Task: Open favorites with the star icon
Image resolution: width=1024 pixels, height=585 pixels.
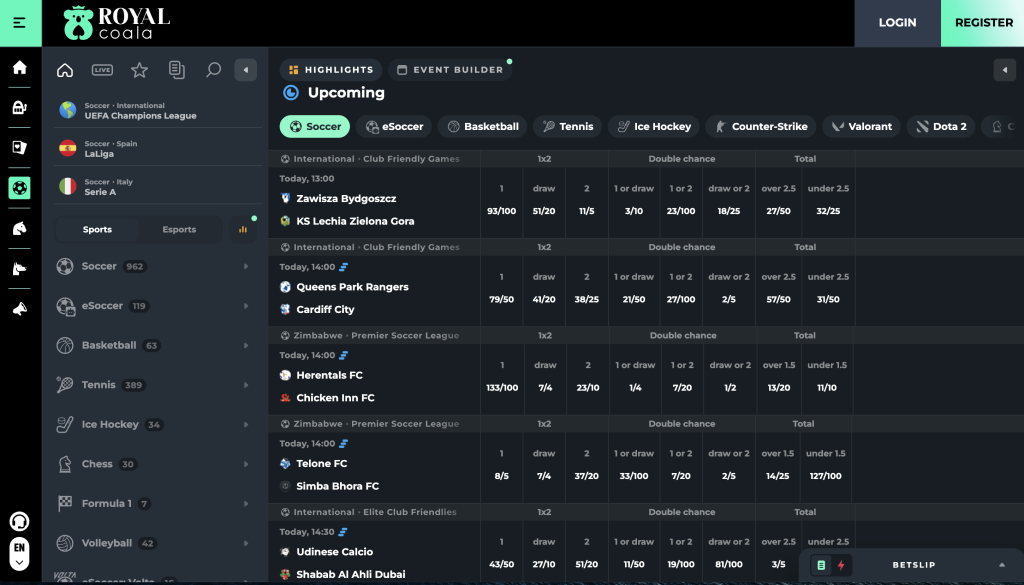Action: pos(139,70)
